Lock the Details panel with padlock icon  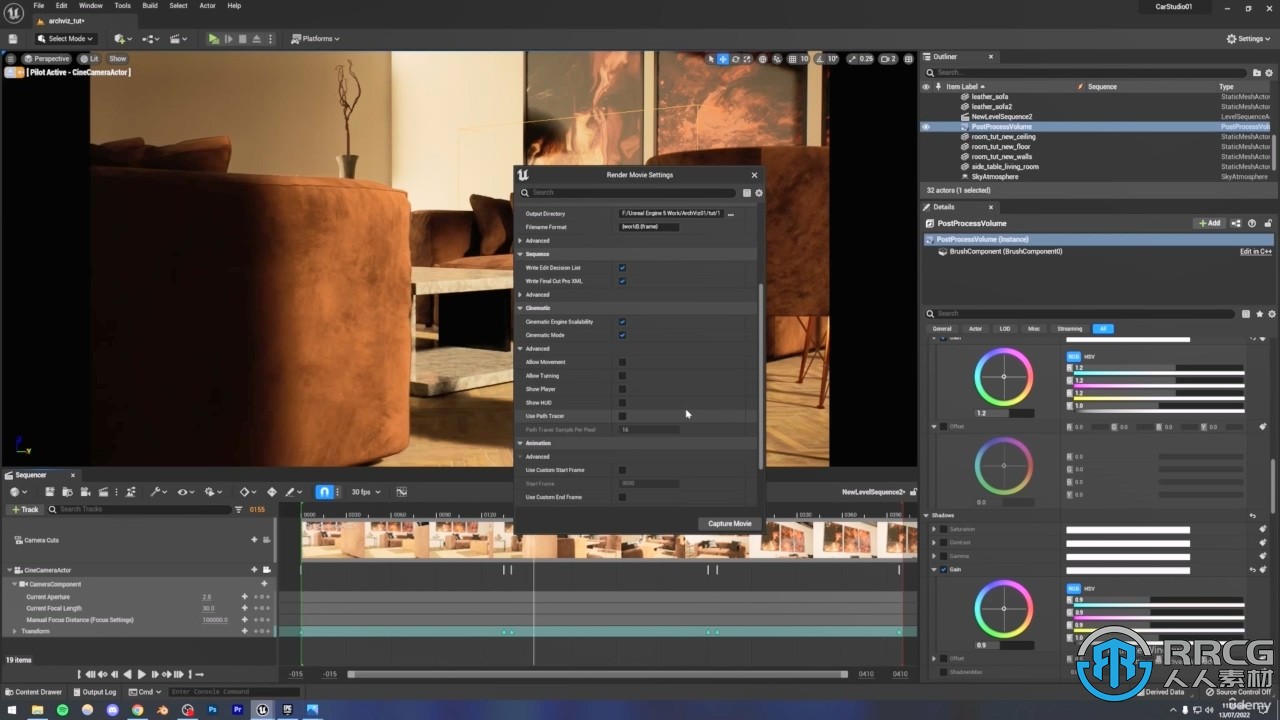(1267, 223)
